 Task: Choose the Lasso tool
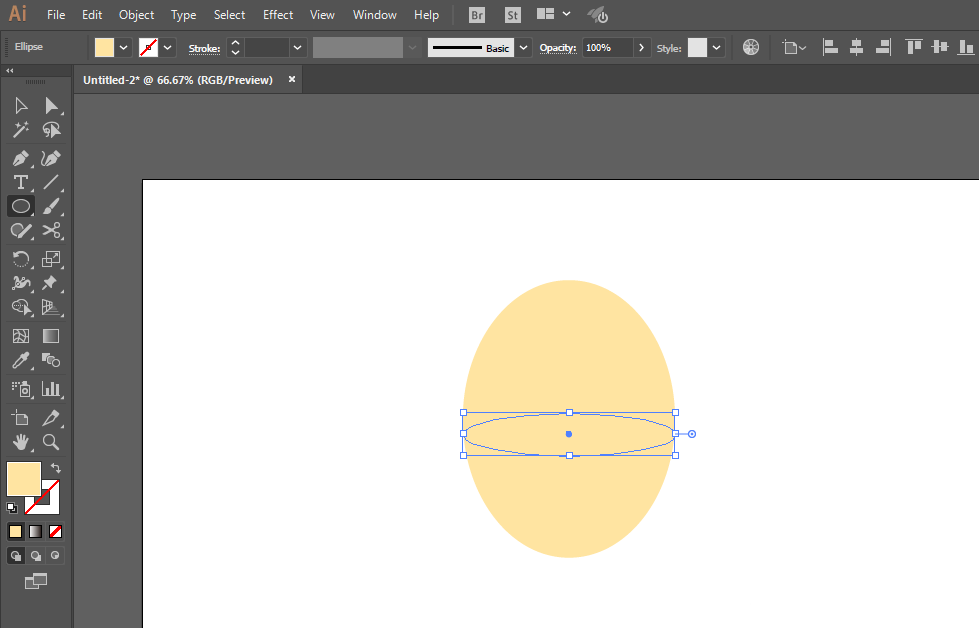point(51,130)
